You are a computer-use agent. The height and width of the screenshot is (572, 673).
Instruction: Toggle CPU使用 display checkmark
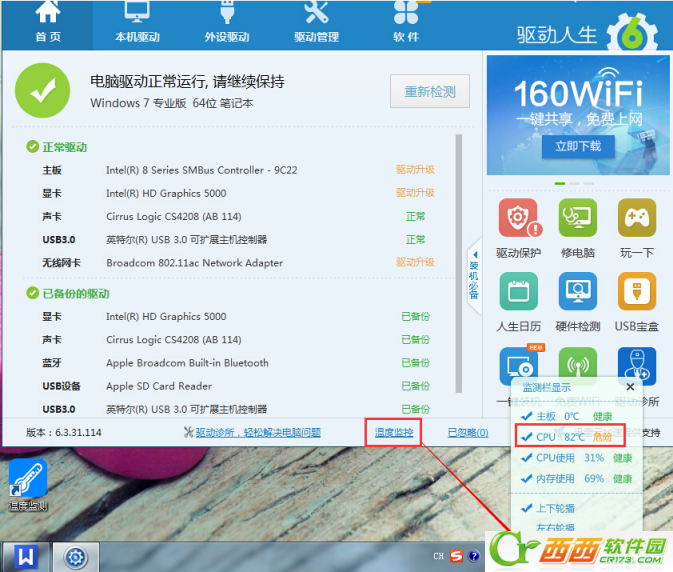click(x=526, y=458)
